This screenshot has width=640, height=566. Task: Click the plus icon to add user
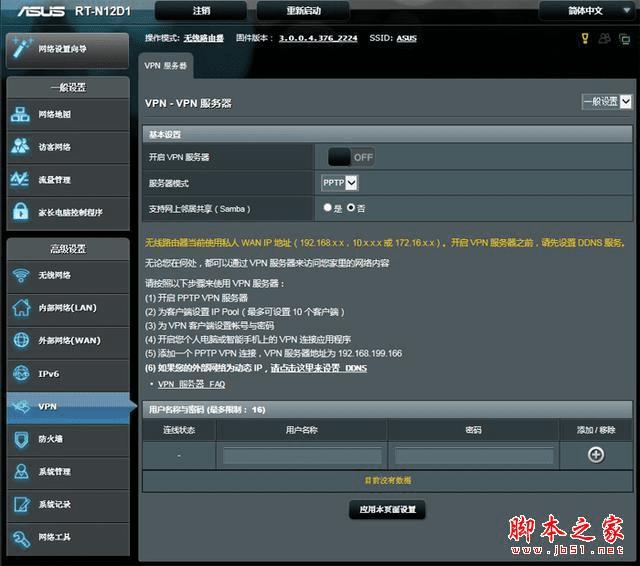(596, 455)
